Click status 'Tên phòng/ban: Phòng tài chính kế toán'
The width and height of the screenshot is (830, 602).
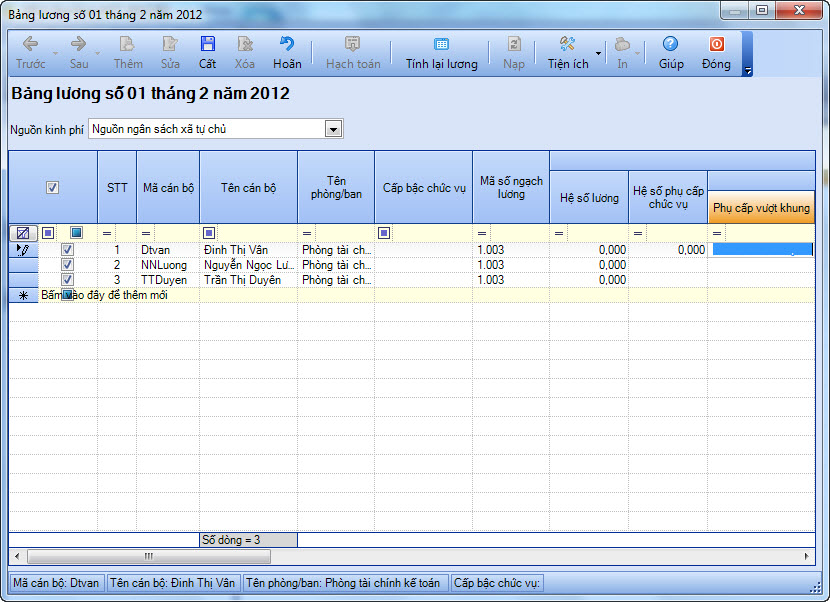(x=346, y=583)
